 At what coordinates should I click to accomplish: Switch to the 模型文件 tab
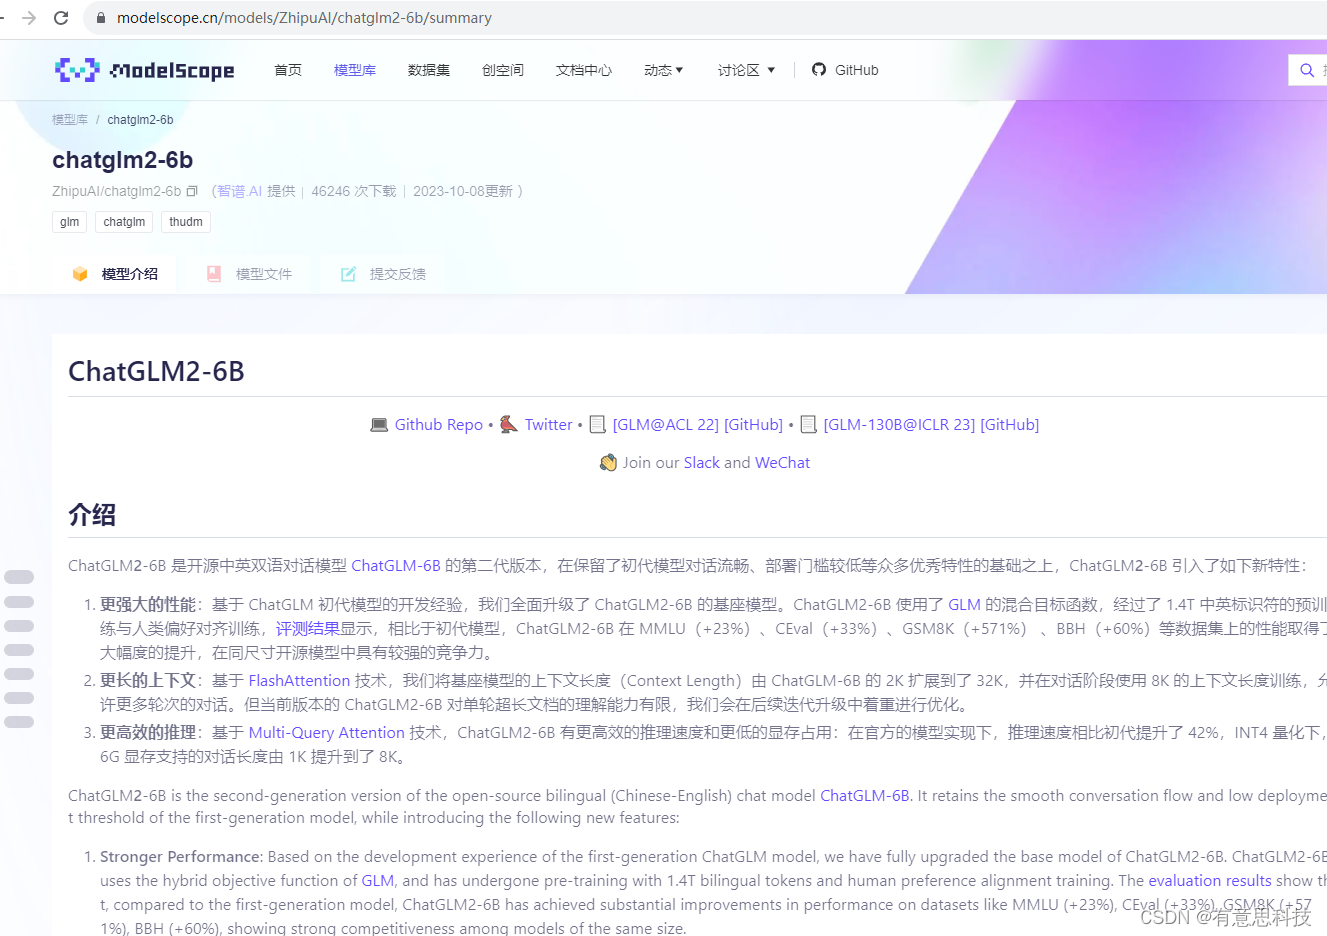tap(262, 273)
